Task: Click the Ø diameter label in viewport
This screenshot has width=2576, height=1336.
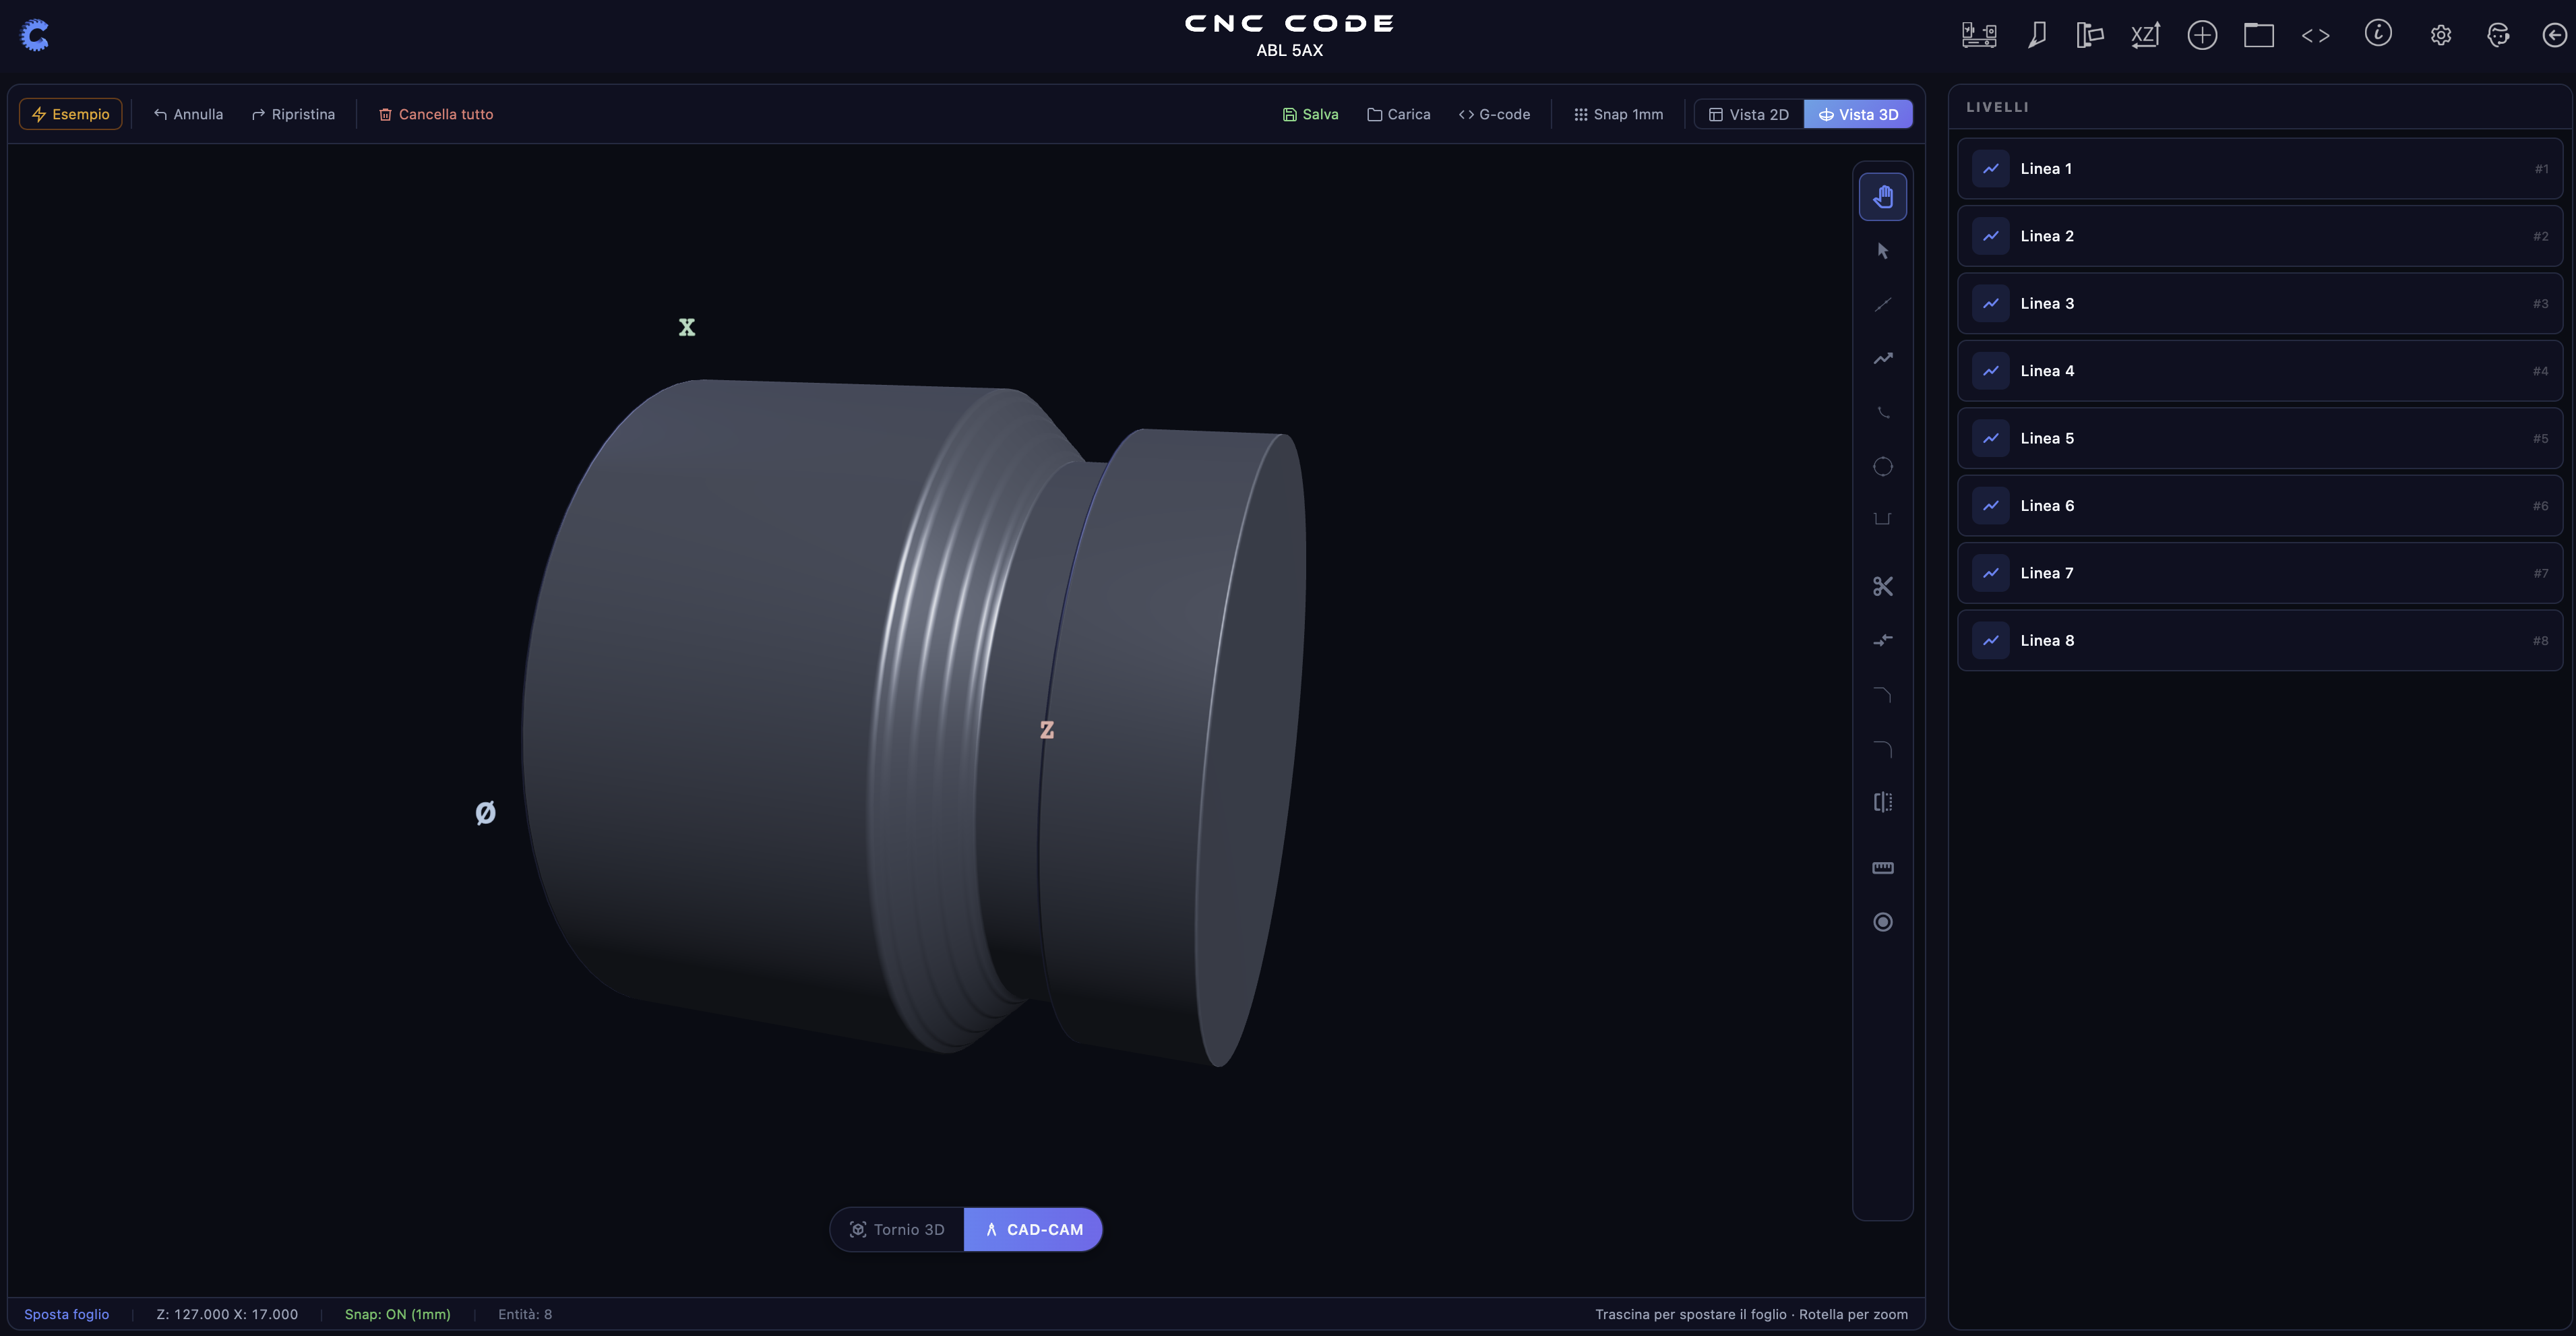Action: coord(485,813)
